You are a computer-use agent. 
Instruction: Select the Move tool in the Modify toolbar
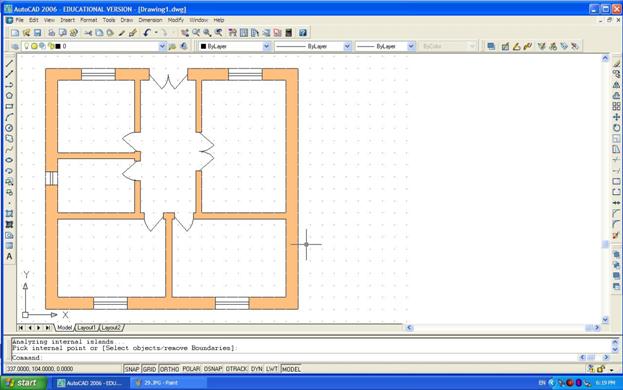(x=616, y=117)
